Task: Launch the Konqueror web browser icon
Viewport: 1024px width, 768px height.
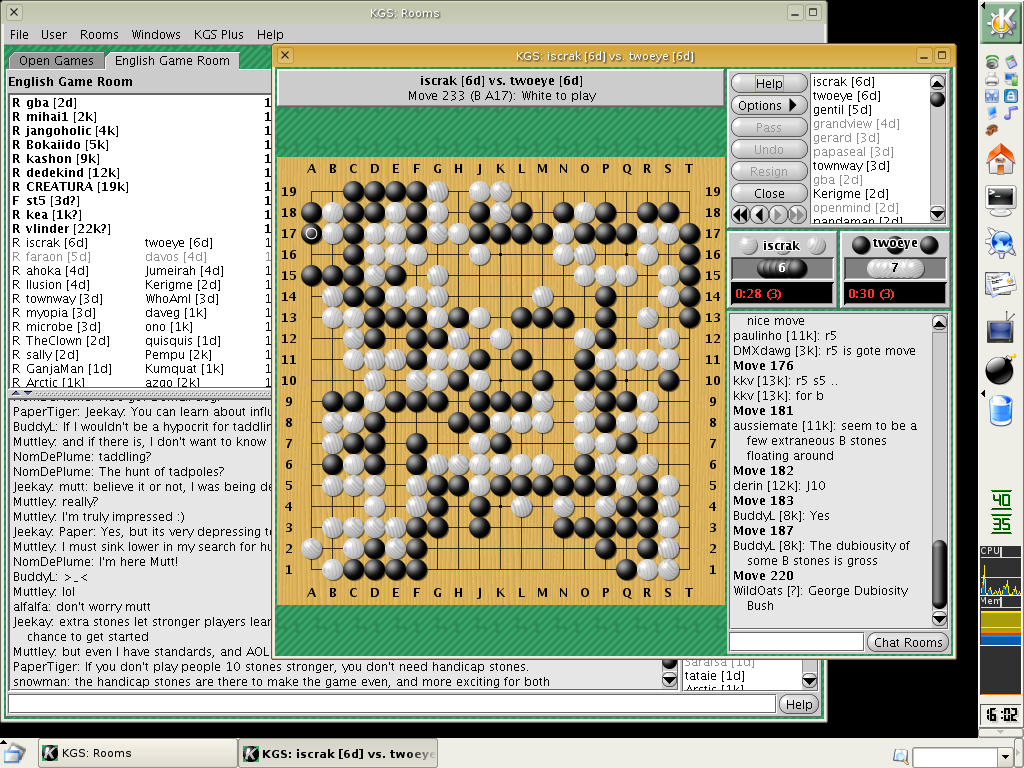Action: [x=1000, y=242]
